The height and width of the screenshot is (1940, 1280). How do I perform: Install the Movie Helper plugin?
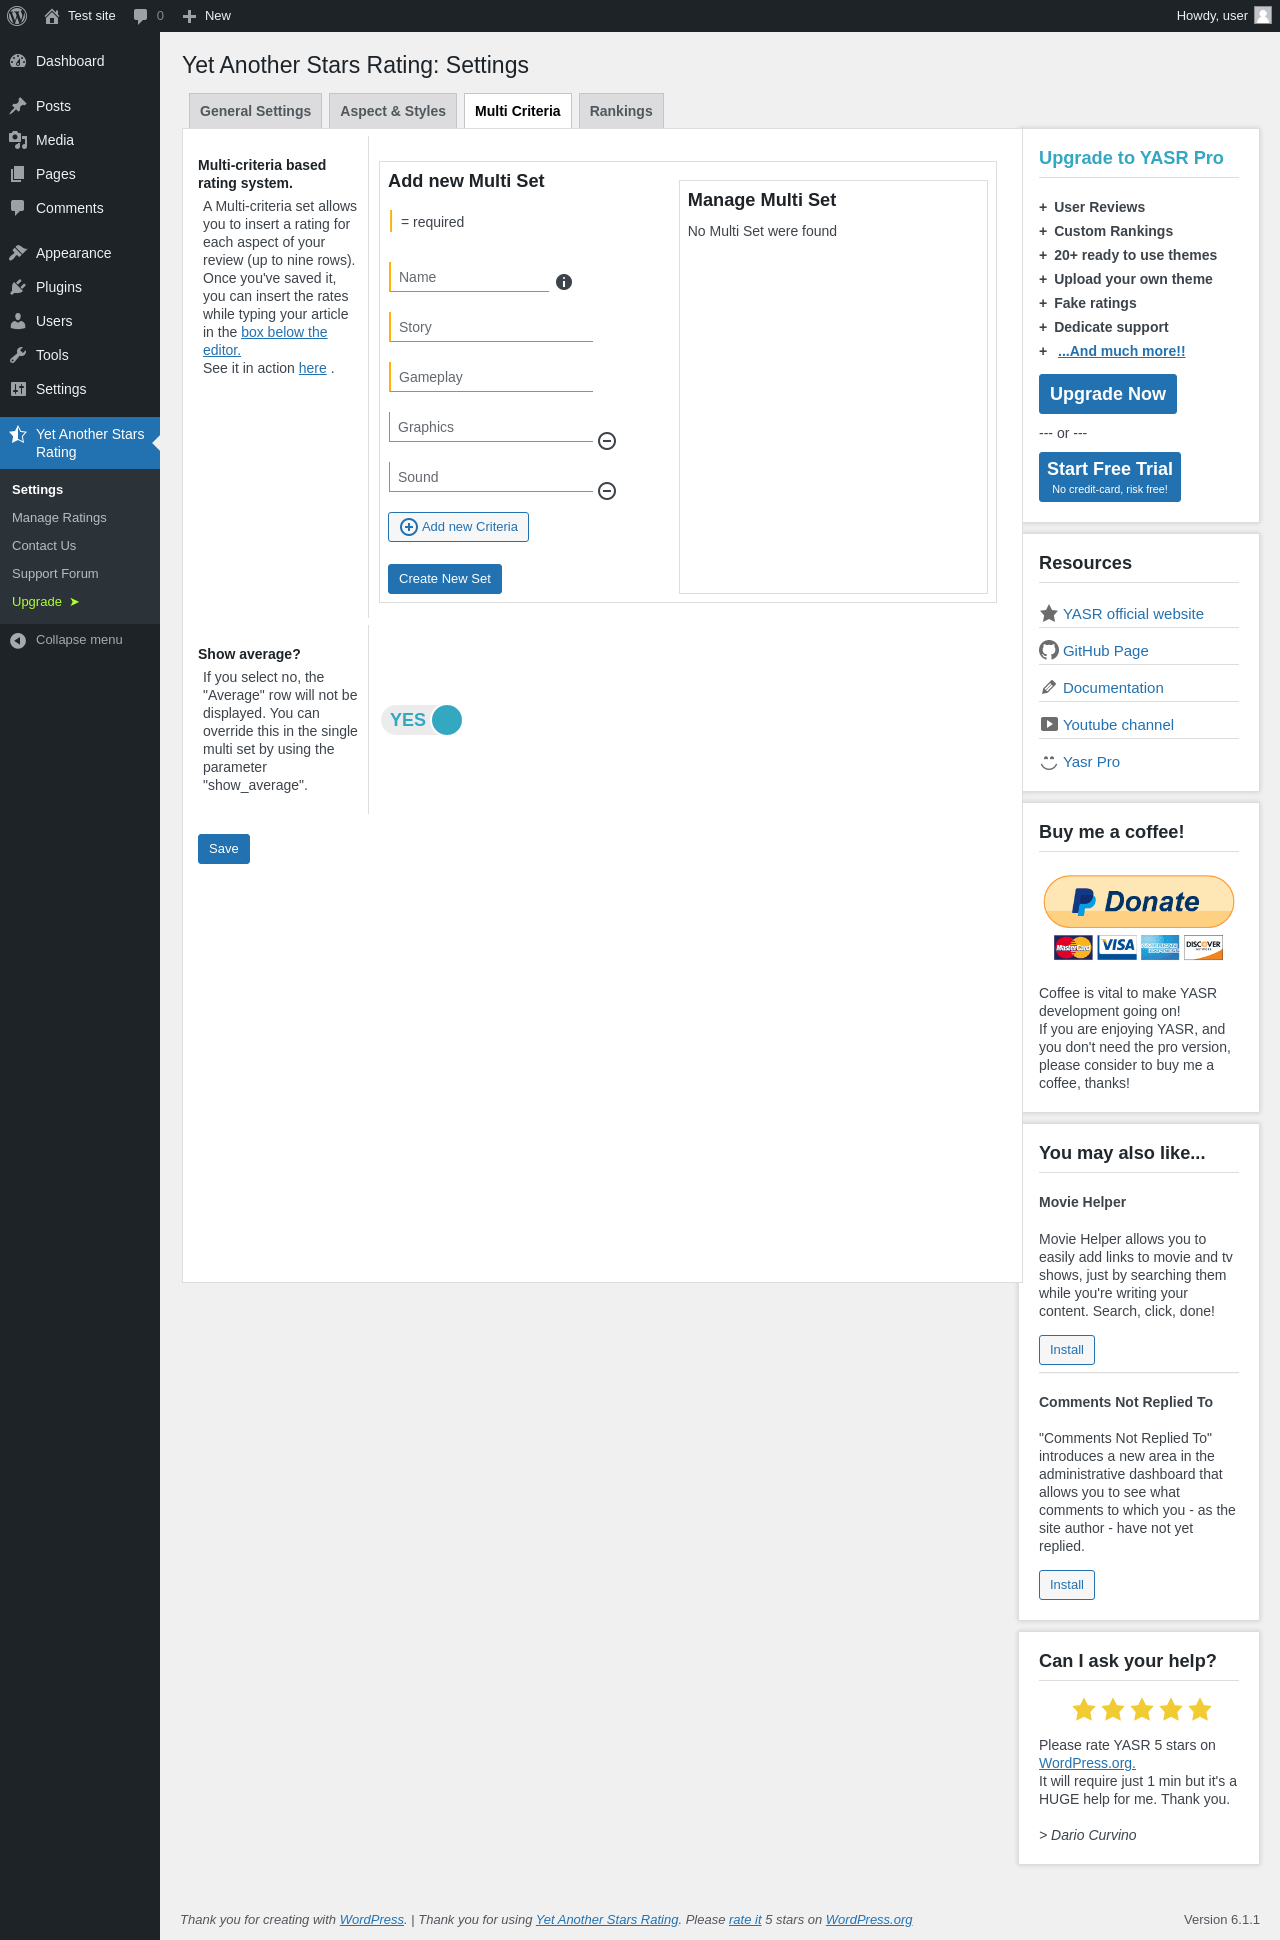1067,1350
